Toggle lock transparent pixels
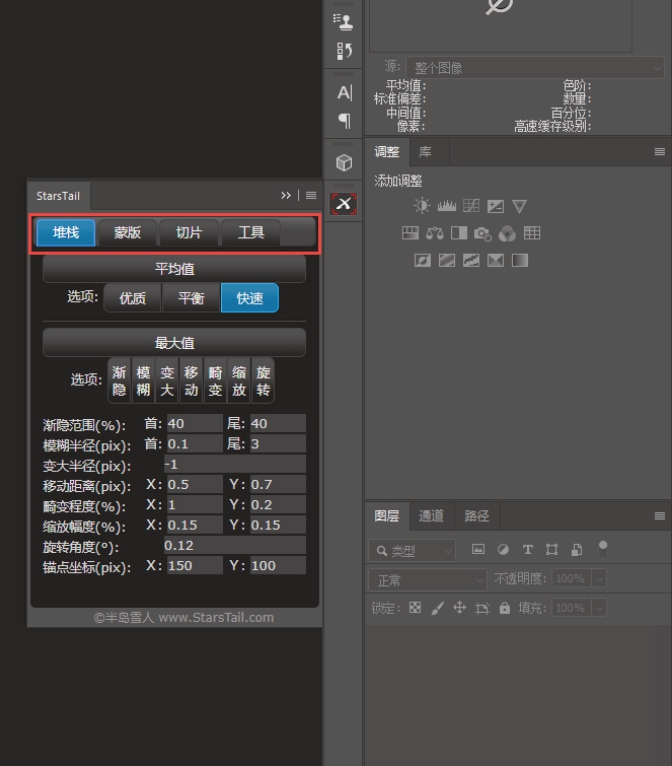The height and width of the screenshot is (766, 672). (x=415, y=608)
